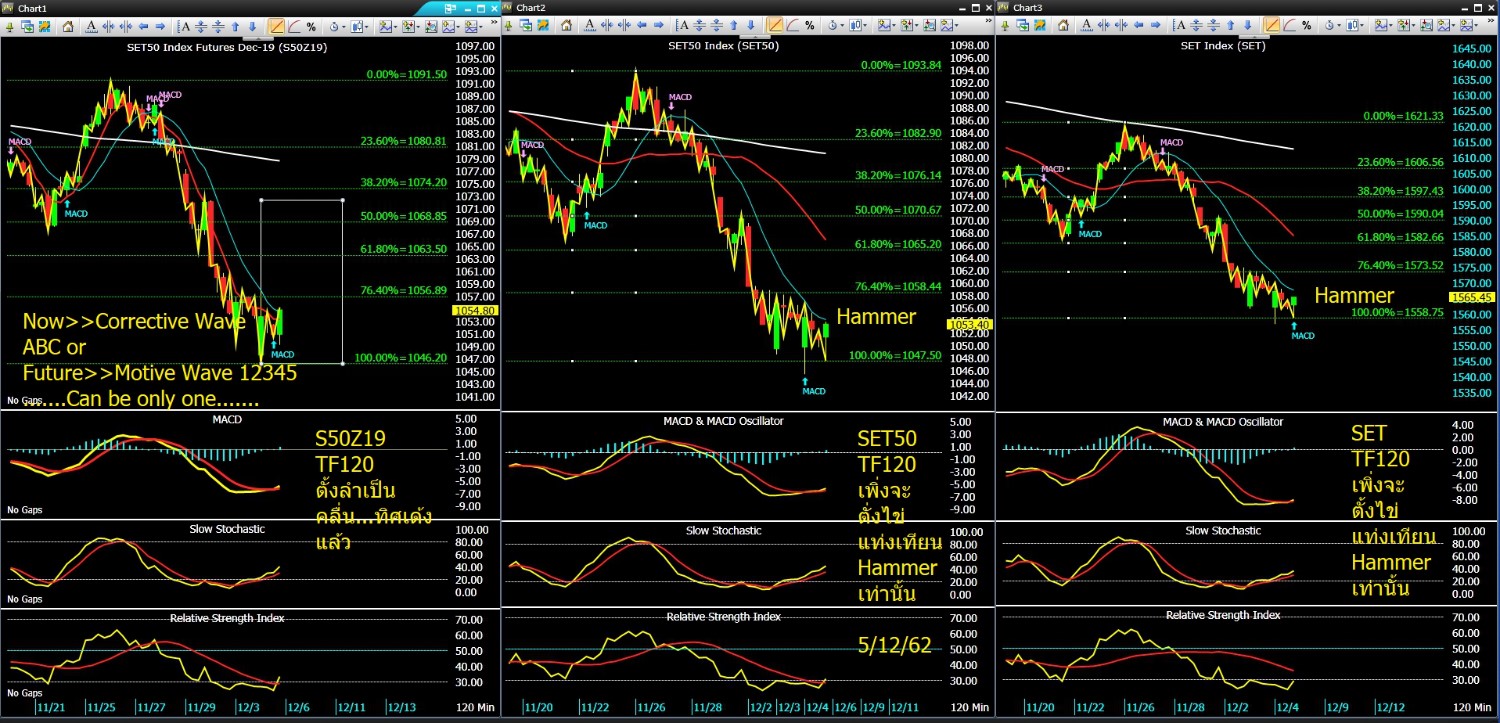Open the clock interval dropdown in Chart1
The image size is (1500, 723).
point(338,26)
